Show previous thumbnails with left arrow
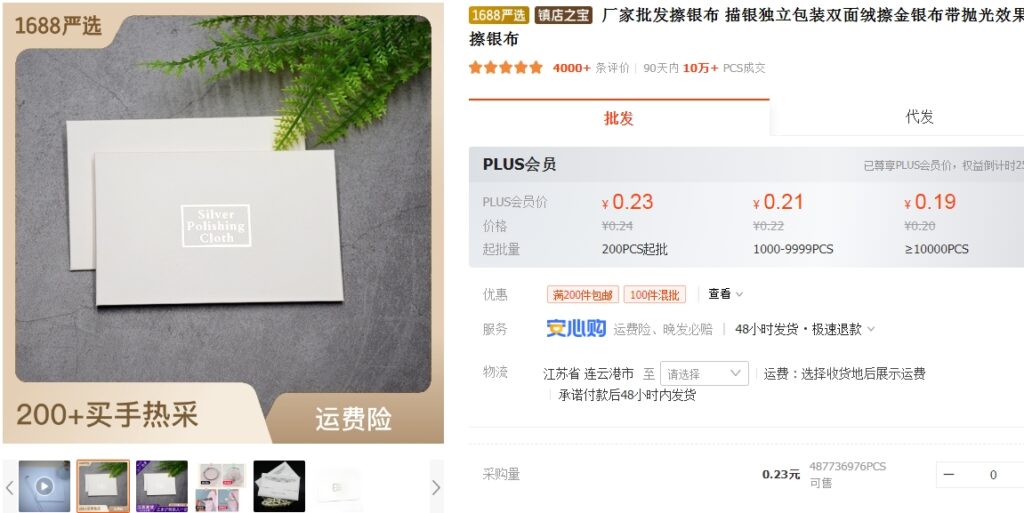The image size is (1024, 513). (x=9, y=487)
